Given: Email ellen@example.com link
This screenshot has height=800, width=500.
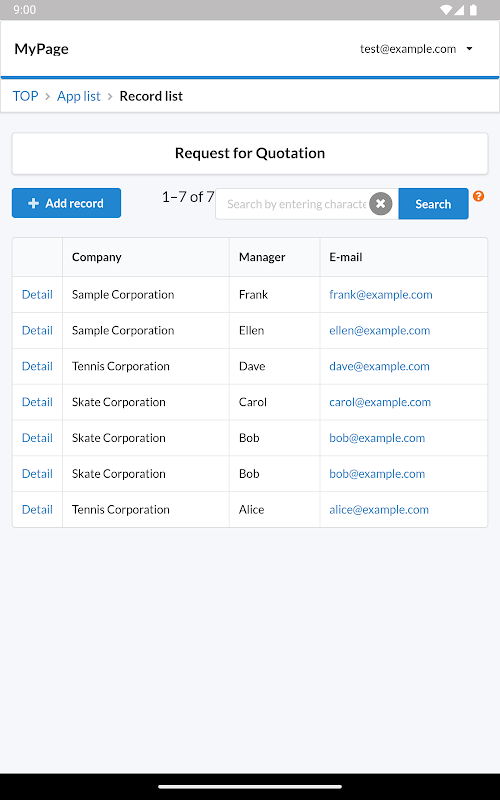Looking at the screenshot, I should click(380, 330).
